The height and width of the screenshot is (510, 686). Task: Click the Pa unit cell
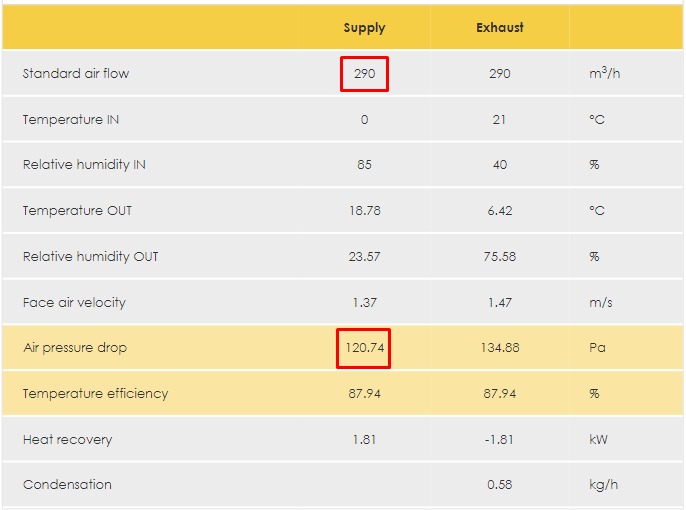(x=597, y=348)
